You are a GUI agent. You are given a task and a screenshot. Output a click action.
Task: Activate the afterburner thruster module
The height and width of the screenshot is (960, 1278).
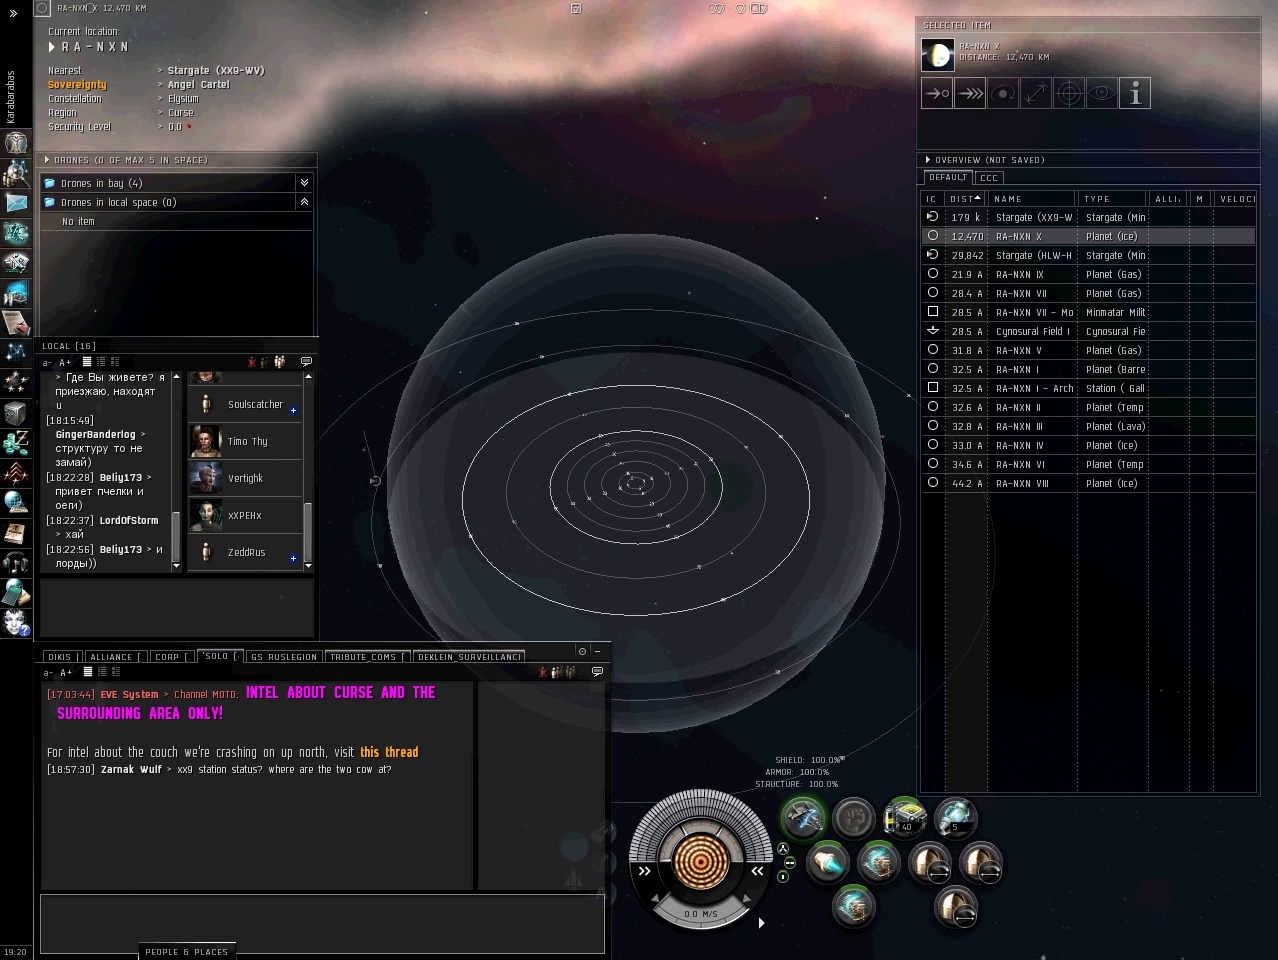point(827,862)
